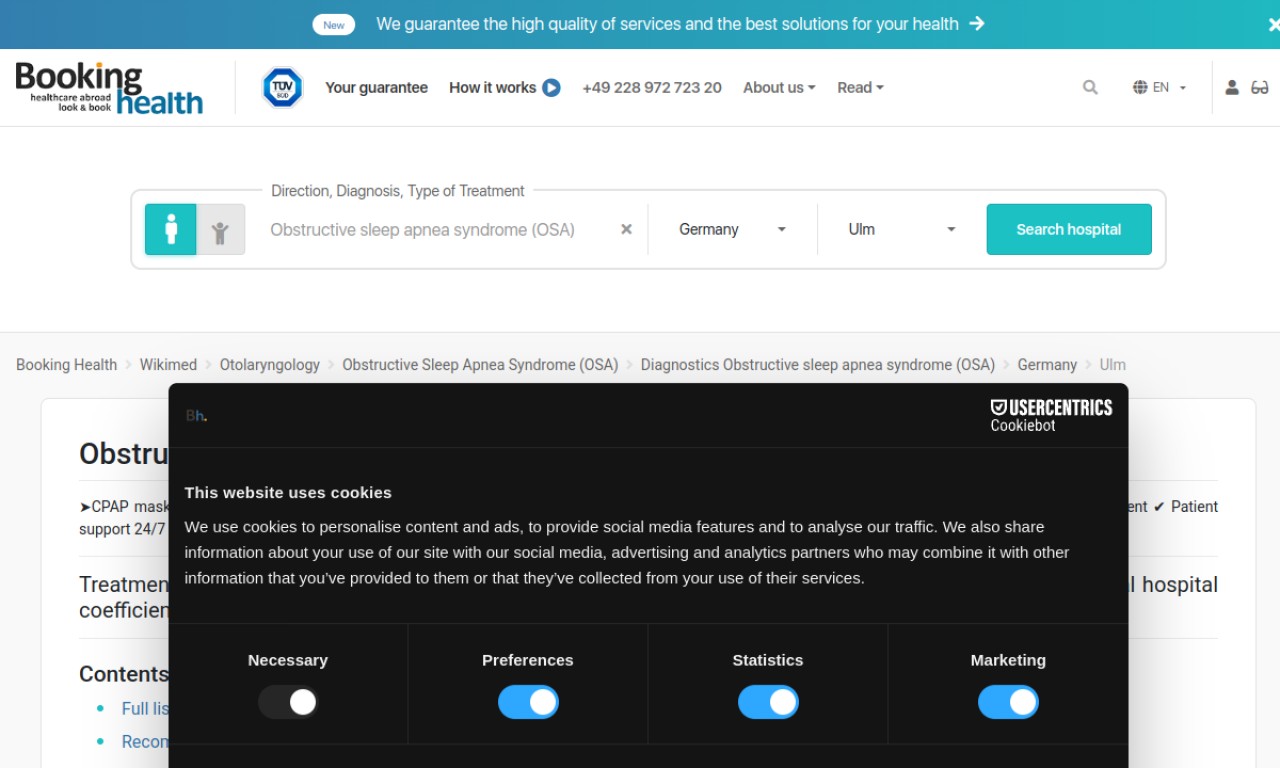
Task: Play the How it works video icon
Action: coord(551,88)
